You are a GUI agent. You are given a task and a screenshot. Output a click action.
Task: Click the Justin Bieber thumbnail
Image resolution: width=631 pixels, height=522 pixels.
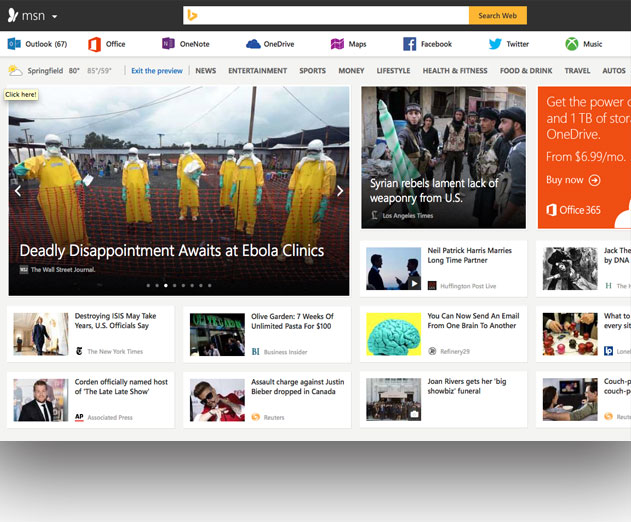click(217, 400)
